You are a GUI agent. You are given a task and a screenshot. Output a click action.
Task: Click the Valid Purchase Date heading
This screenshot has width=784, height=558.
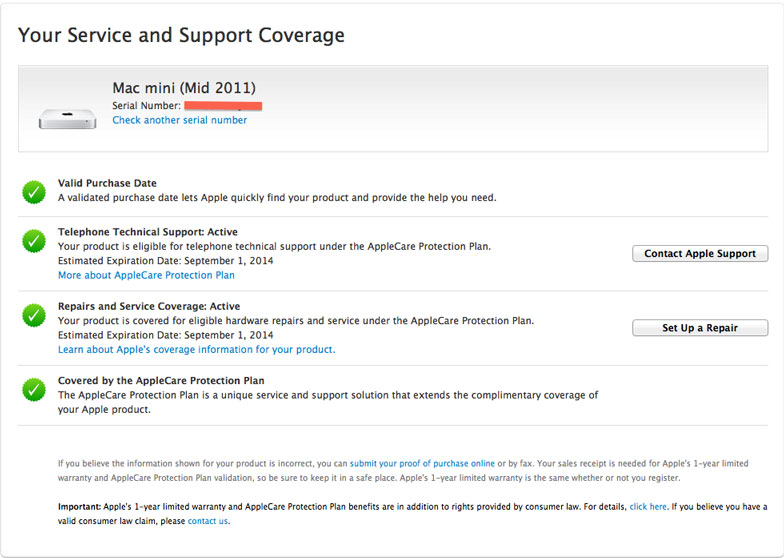(x=107, y=183)
